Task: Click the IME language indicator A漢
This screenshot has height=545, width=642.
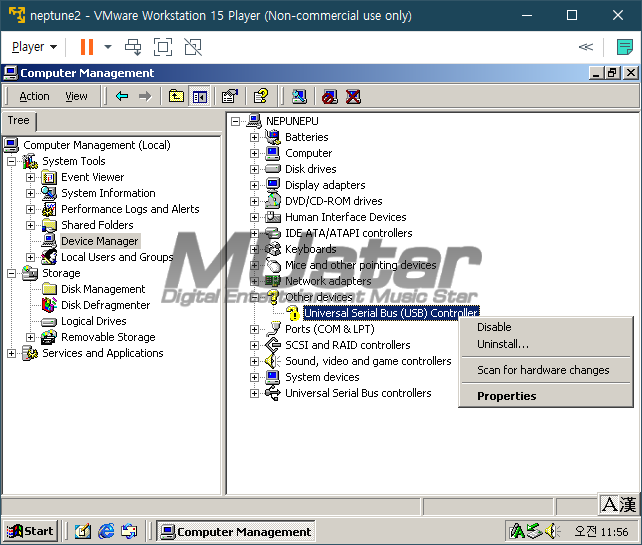Action: tap(619, 504)
